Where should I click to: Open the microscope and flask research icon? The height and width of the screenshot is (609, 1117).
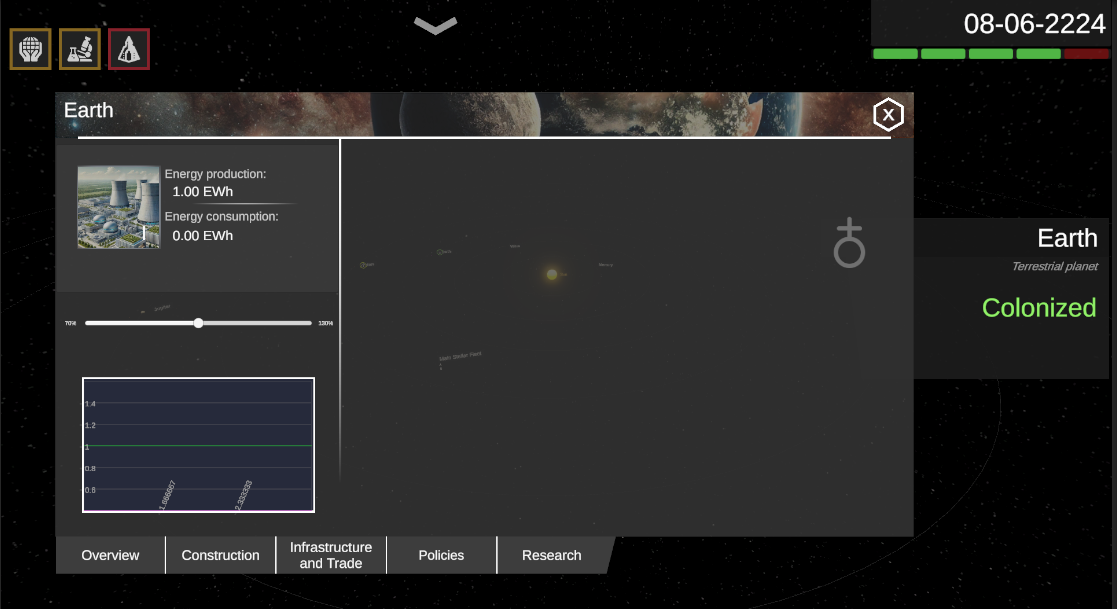click(x=80, y=49)
